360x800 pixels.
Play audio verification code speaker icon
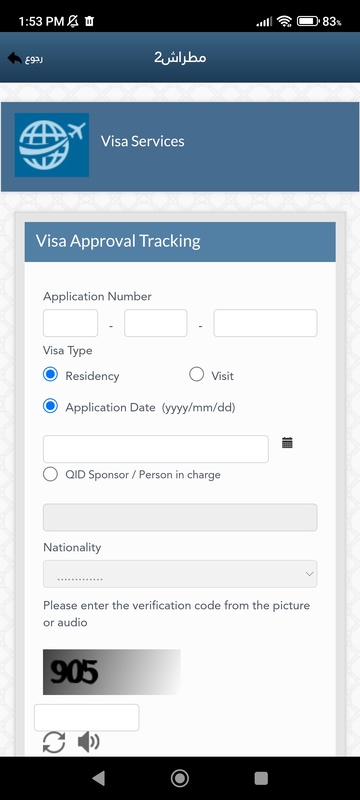[x=89, y=742]
